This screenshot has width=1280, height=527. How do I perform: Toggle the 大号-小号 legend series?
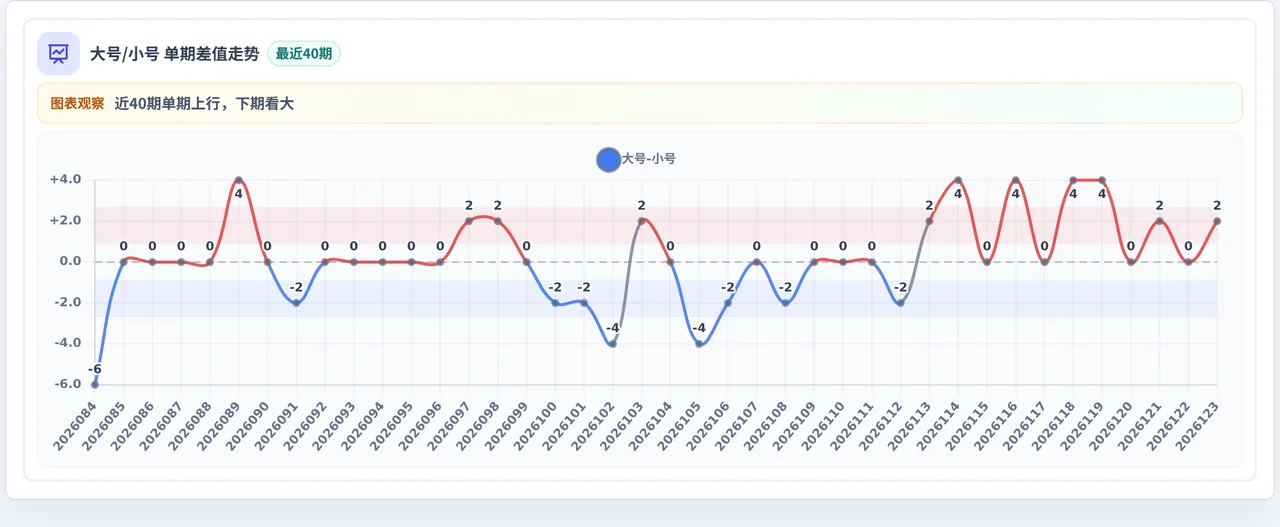pos(636,159)
